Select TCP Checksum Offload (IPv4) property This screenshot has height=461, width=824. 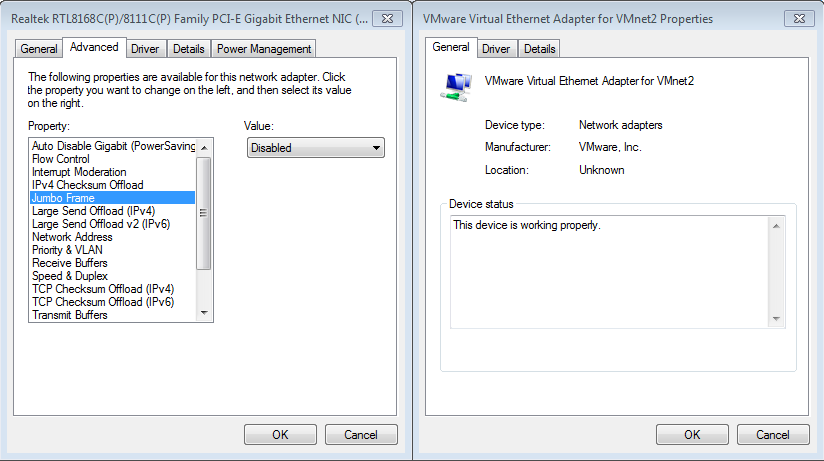click(x=113, y=289)
